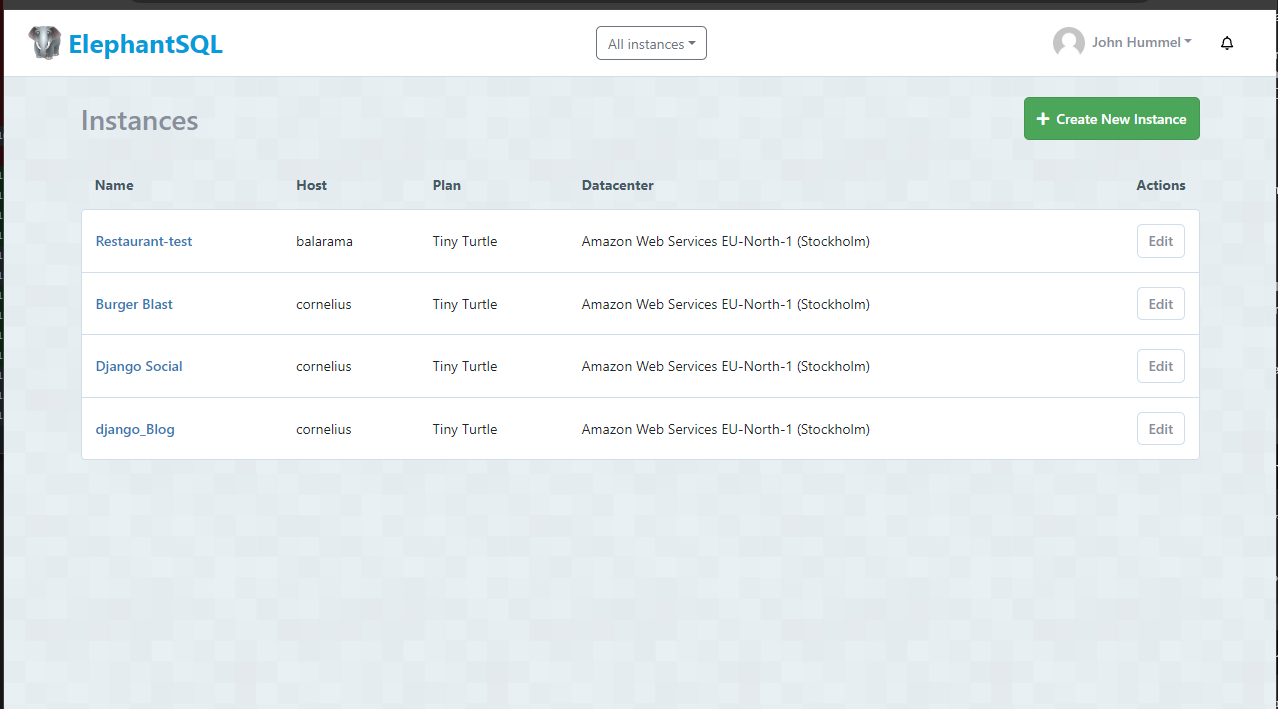The width and height of the screenshot is (1278, 709).
Task: Open the Restaurant-test instance
Action: pos(144,241)
